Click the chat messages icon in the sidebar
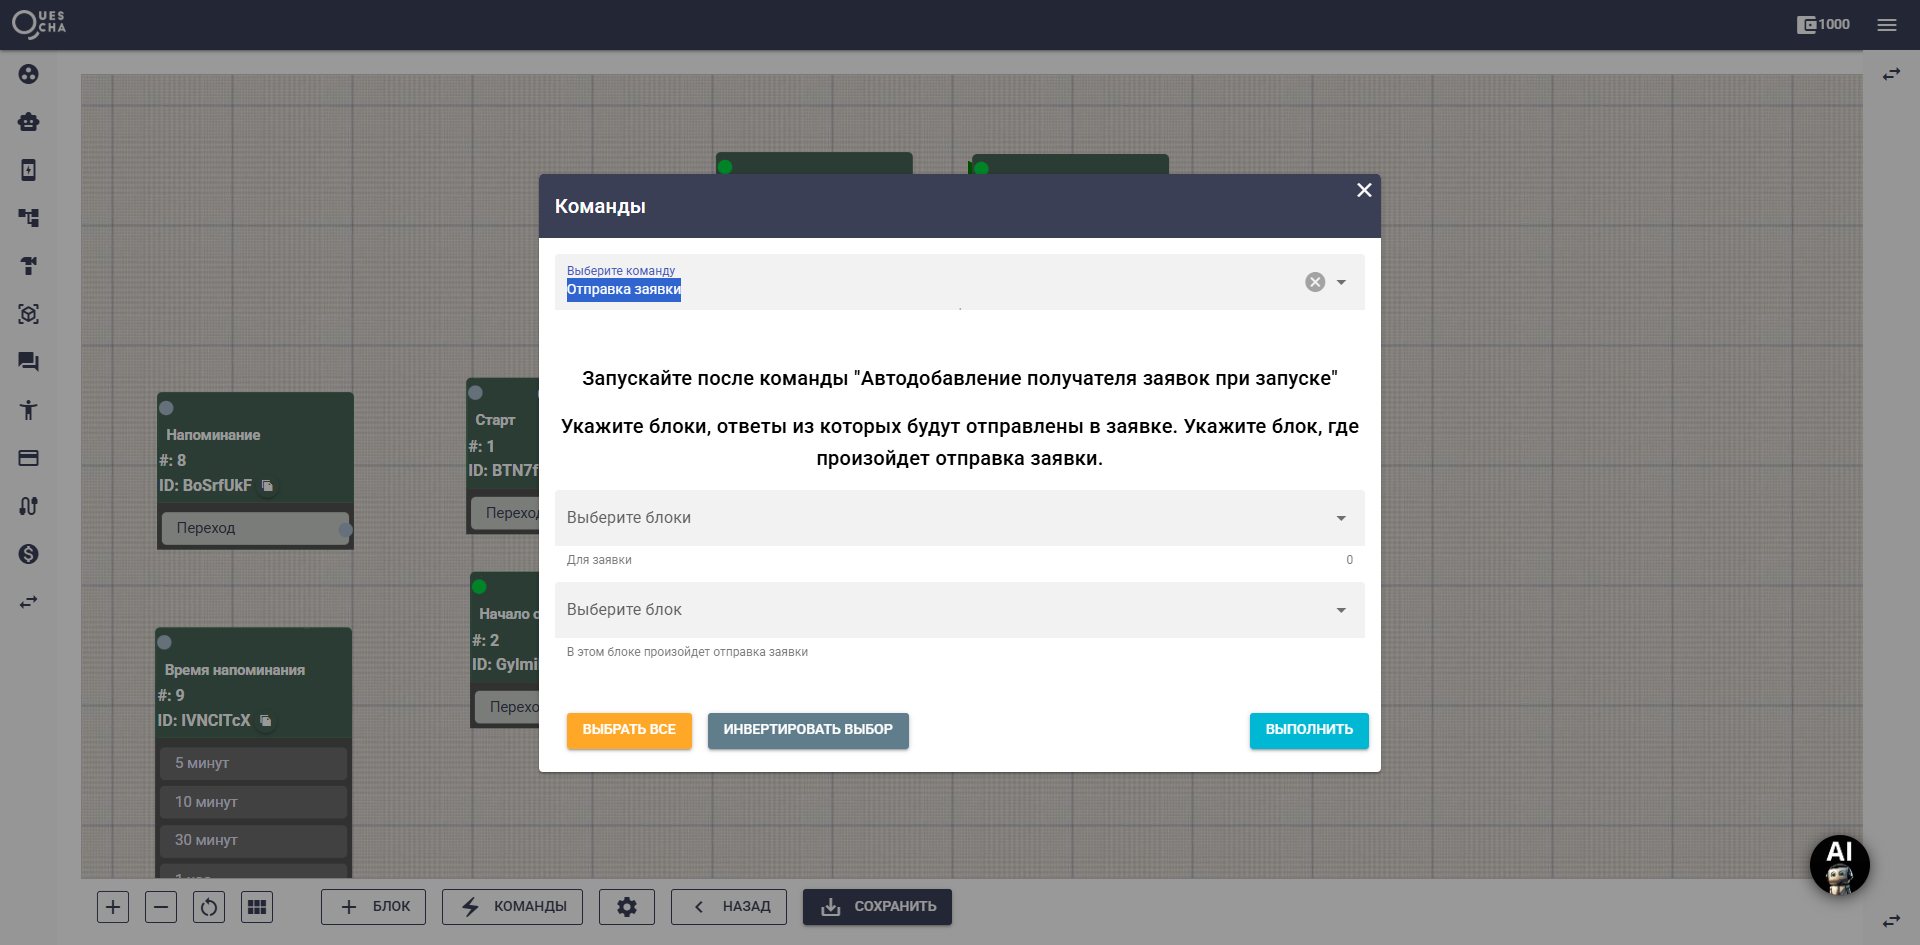The height and width of the screenshot is (945, 1920). click(x=28, y=362)
